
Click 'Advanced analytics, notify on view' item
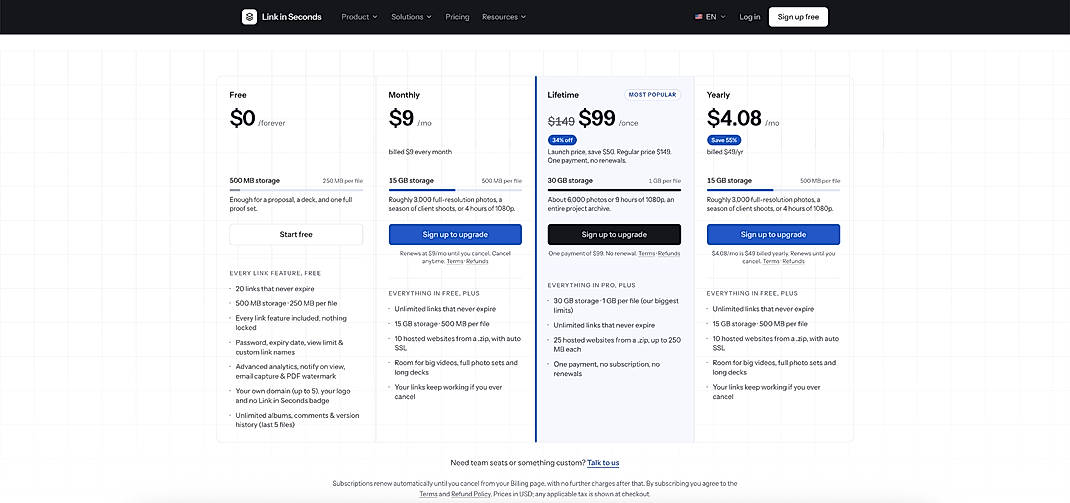tap(291, 371)
